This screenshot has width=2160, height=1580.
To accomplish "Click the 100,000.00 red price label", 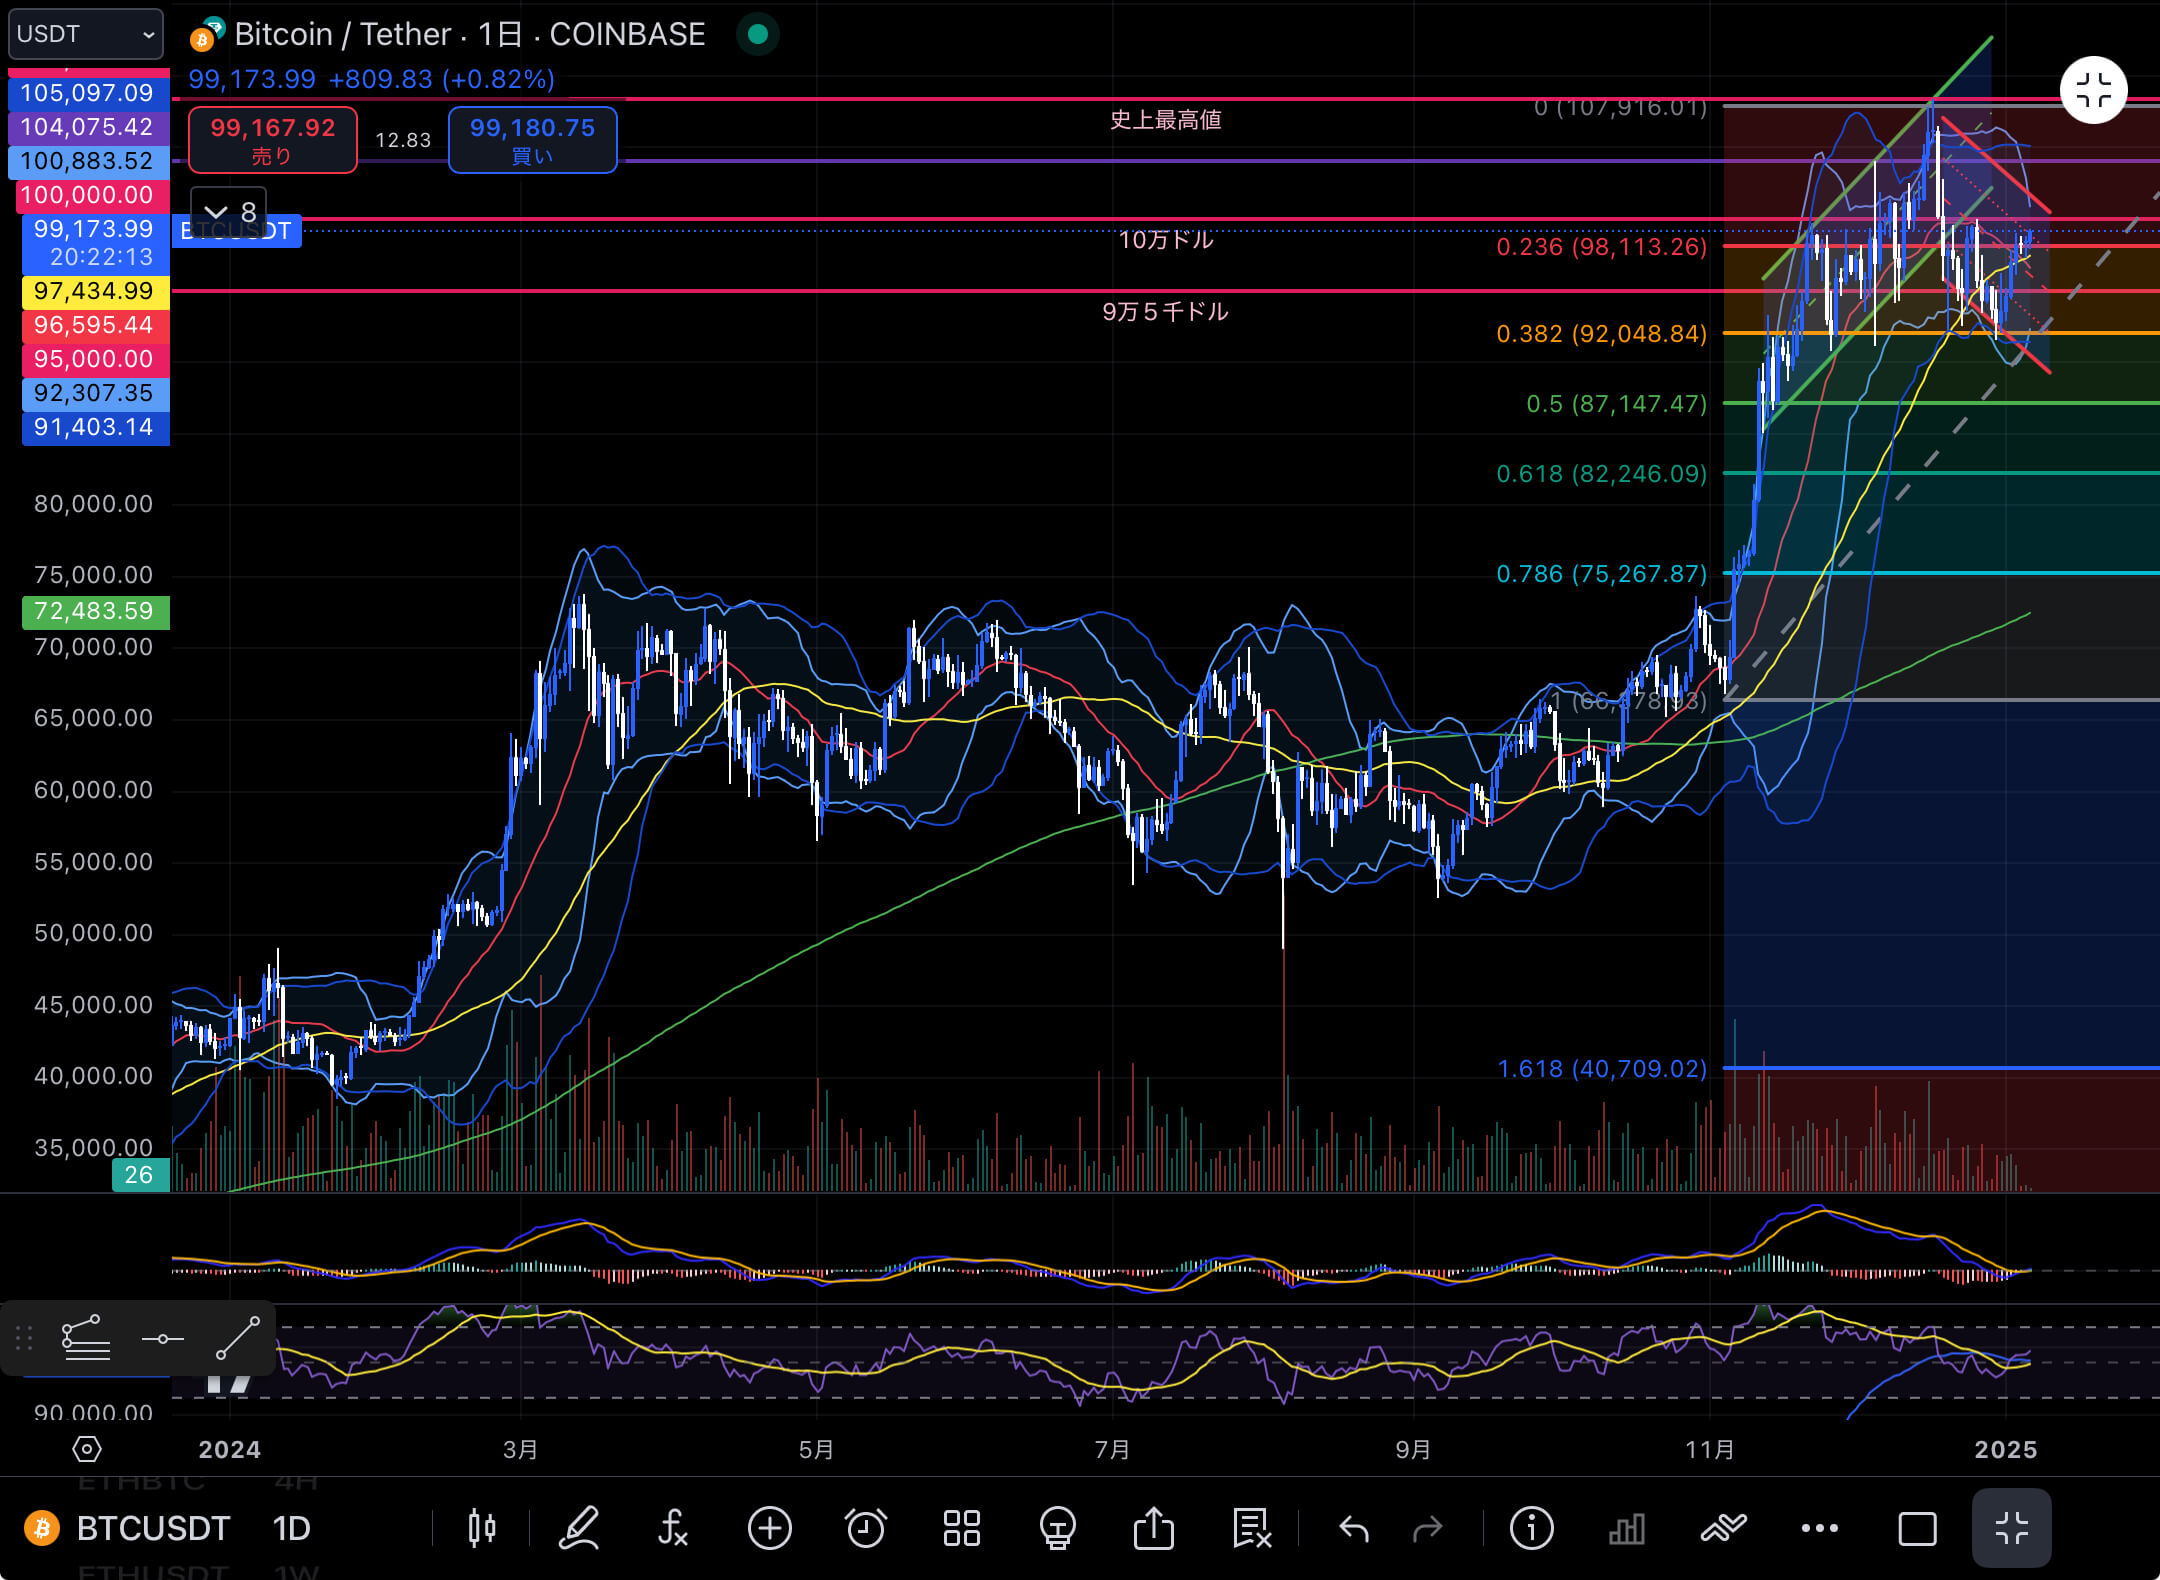I will click(x=92, y=195).
